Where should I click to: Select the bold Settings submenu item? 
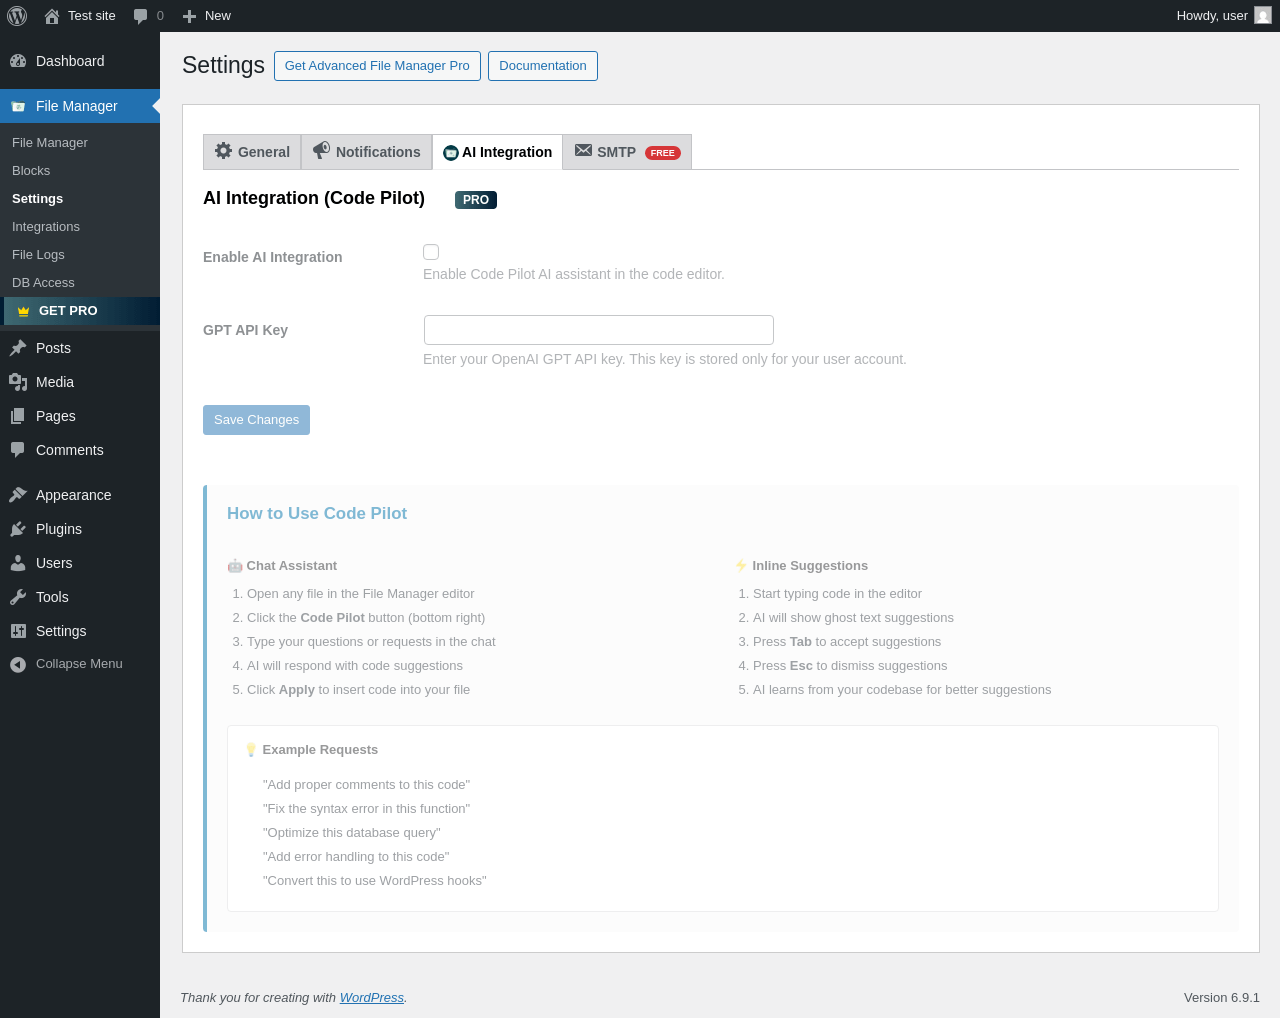click(x=37, y=199)
